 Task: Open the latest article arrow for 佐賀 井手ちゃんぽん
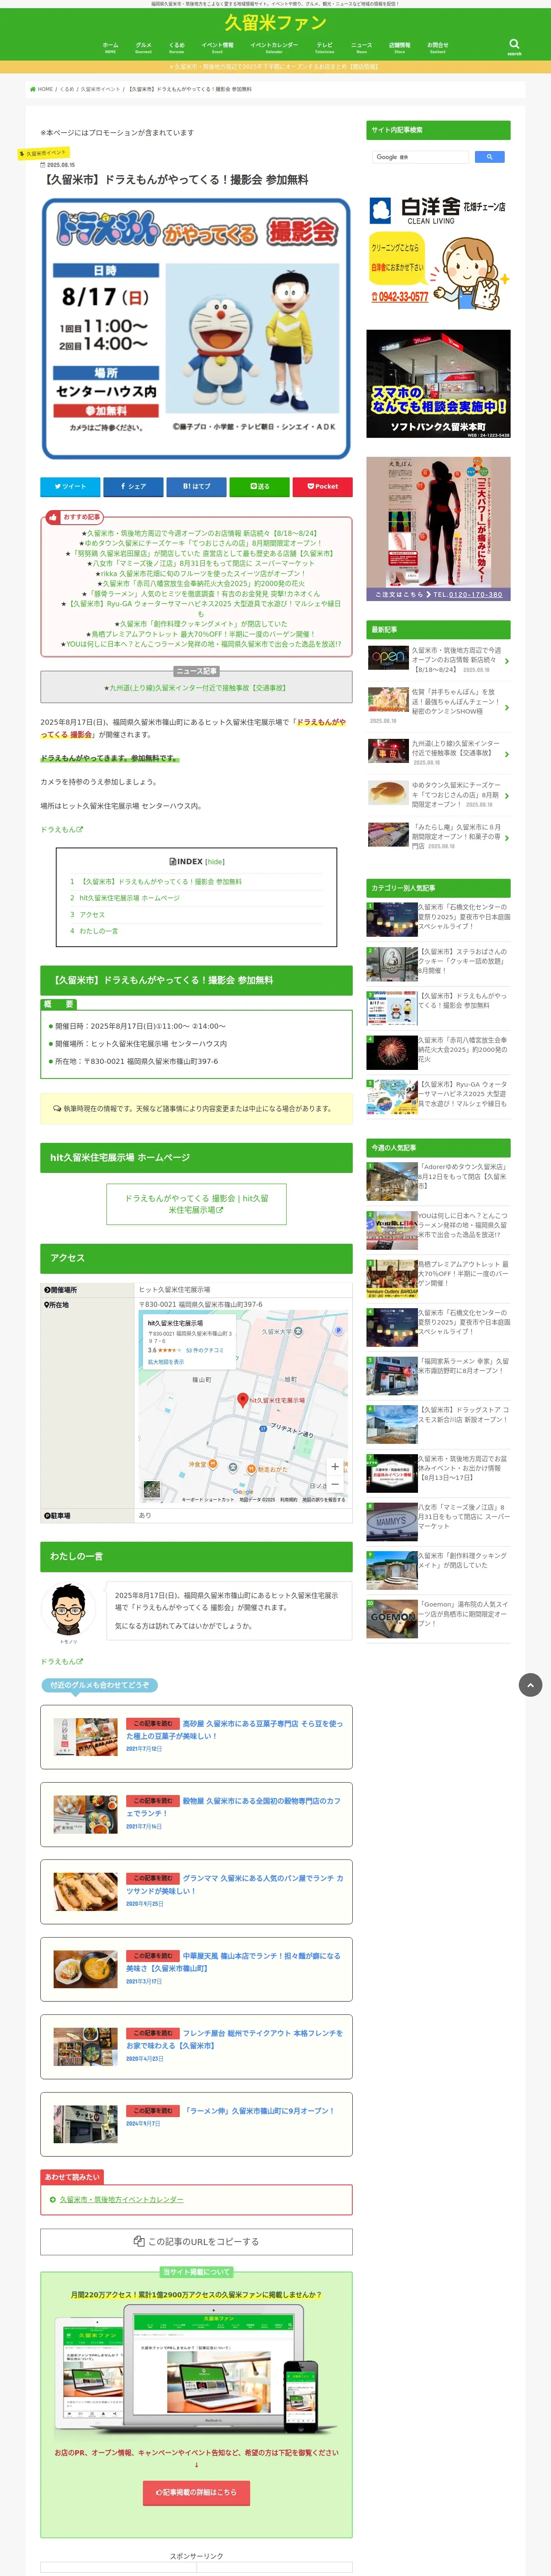(x=506, y=708)
